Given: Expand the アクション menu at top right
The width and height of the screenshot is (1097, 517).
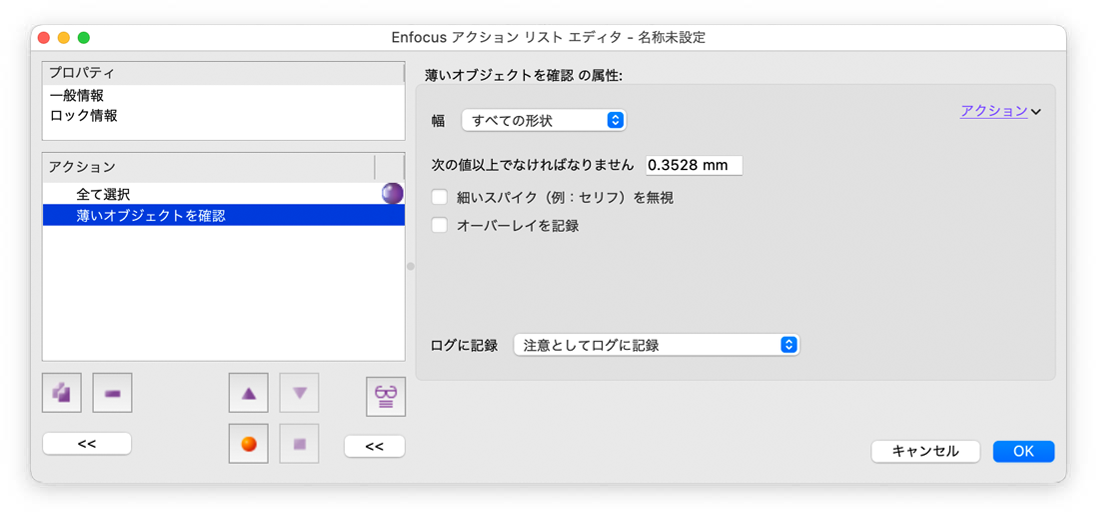Looking at the screenshot, I should click(1000, 111).
